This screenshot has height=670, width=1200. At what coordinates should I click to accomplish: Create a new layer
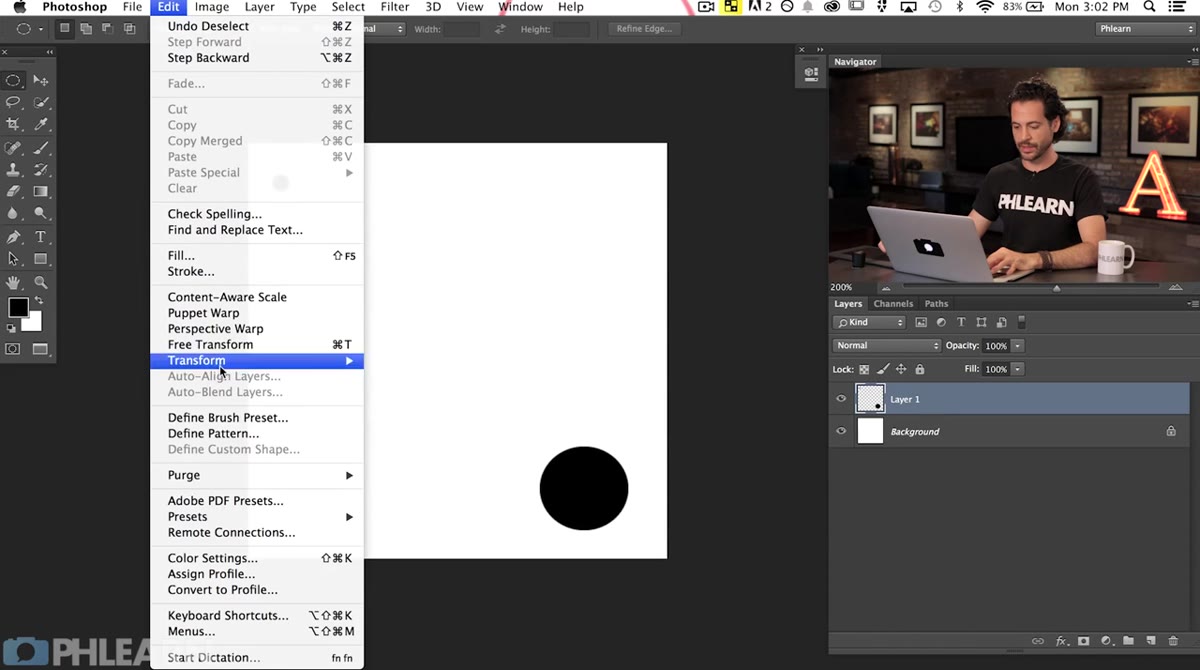tap(1150, 641)
